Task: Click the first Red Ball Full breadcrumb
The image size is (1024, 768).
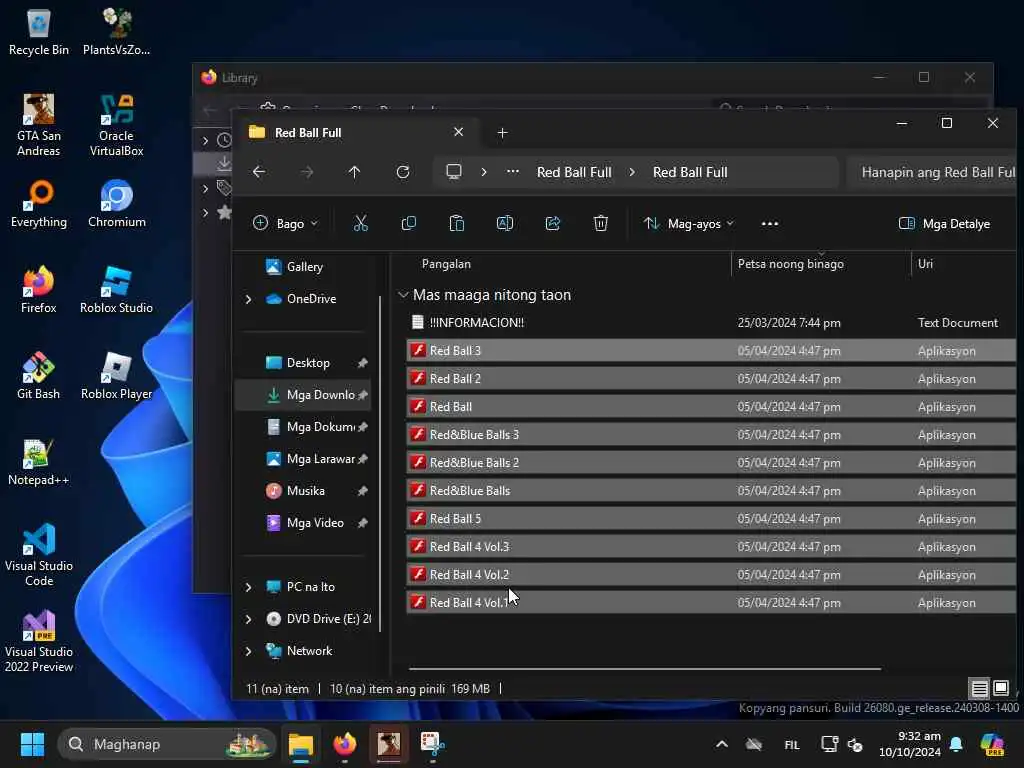Action: (x=574, y=172)
